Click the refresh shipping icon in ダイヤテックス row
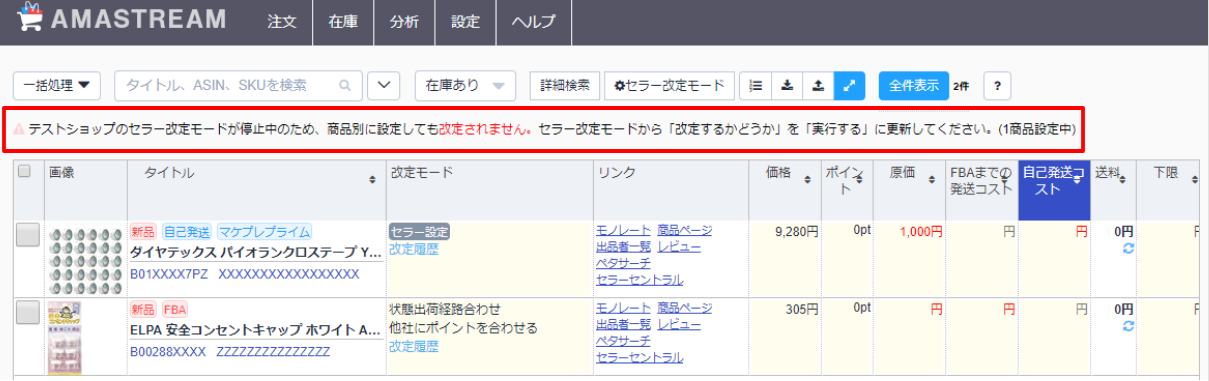The height and width of the screenshot is (381, 1209). click(1128, 247)
